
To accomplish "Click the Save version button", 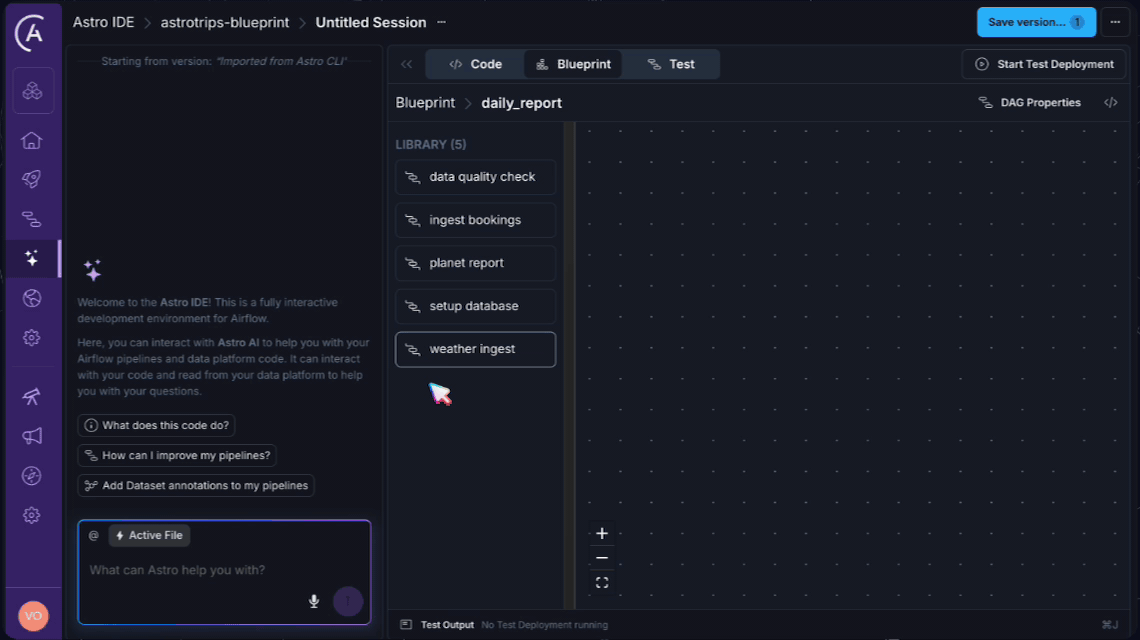I will pos(1036,22).
